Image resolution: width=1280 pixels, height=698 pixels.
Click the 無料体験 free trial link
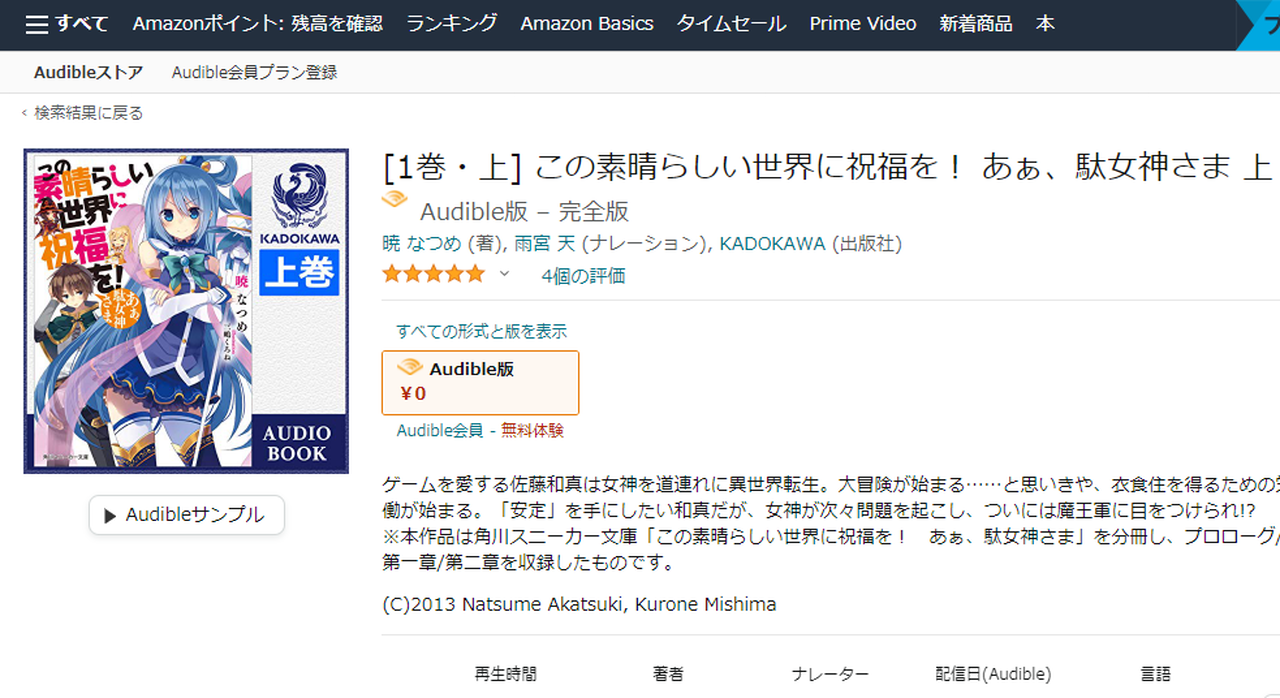(x=532, y=431)
